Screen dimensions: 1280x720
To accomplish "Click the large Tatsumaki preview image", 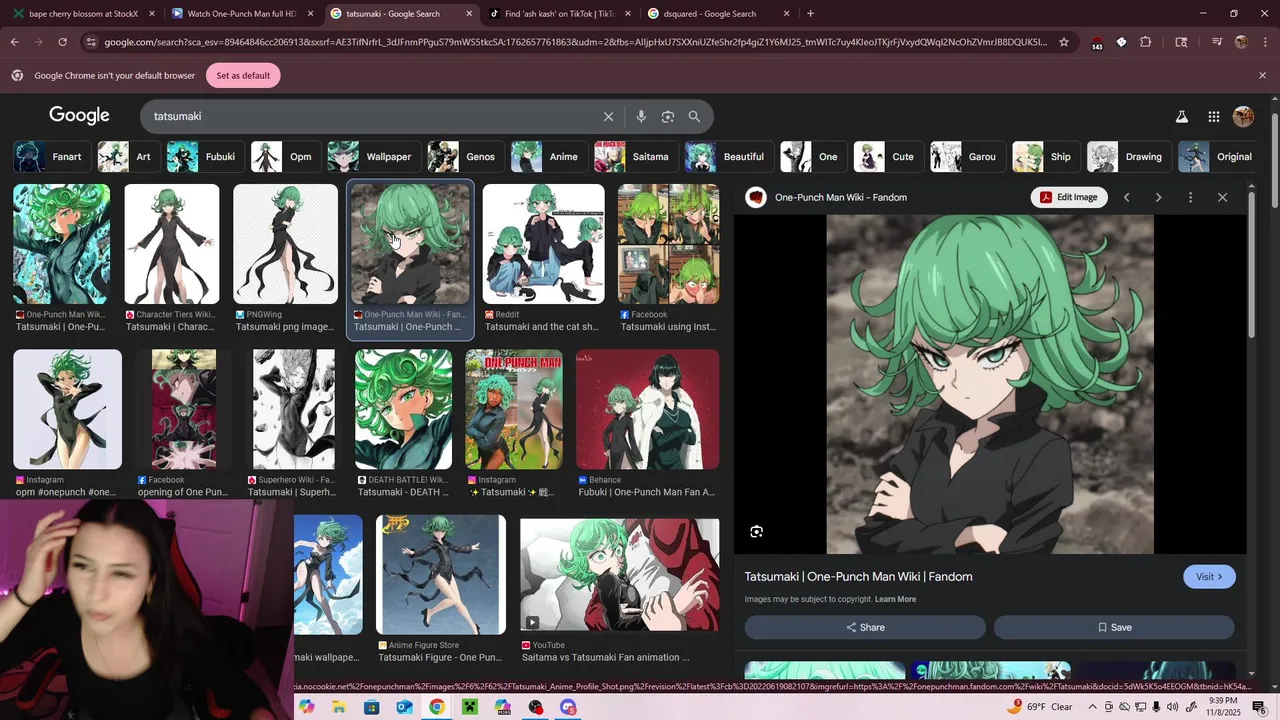I will pyautogui.click(x=990, y=384).
